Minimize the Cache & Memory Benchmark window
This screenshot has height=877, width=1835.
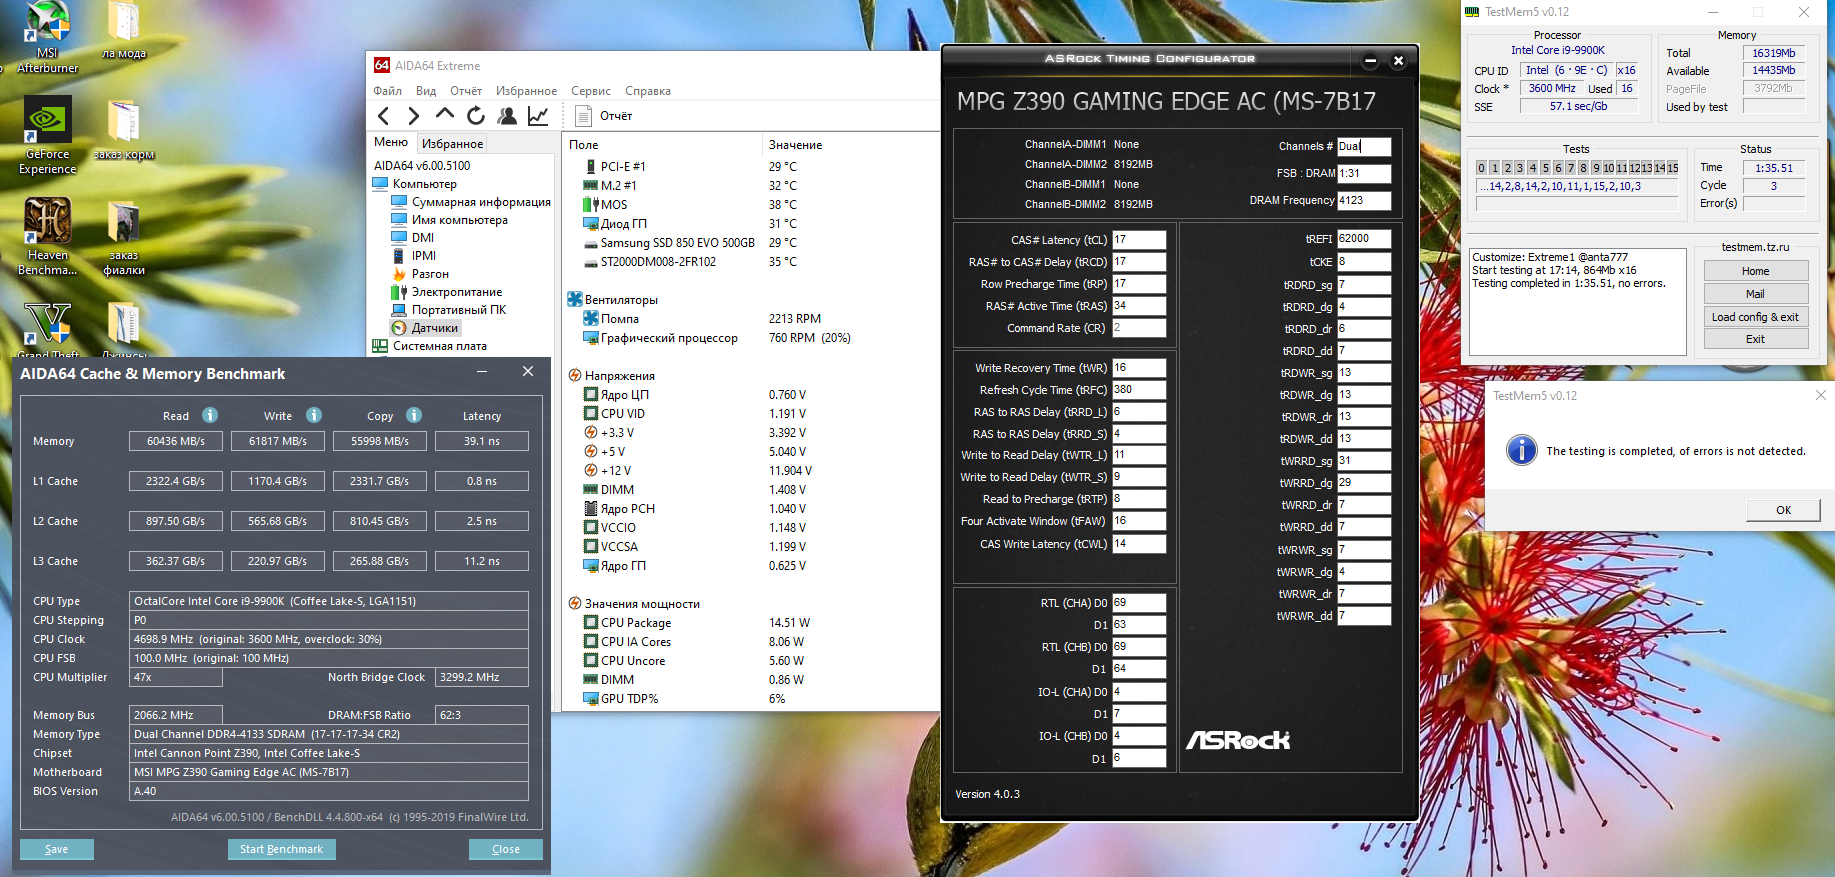(x=482, y=372)
